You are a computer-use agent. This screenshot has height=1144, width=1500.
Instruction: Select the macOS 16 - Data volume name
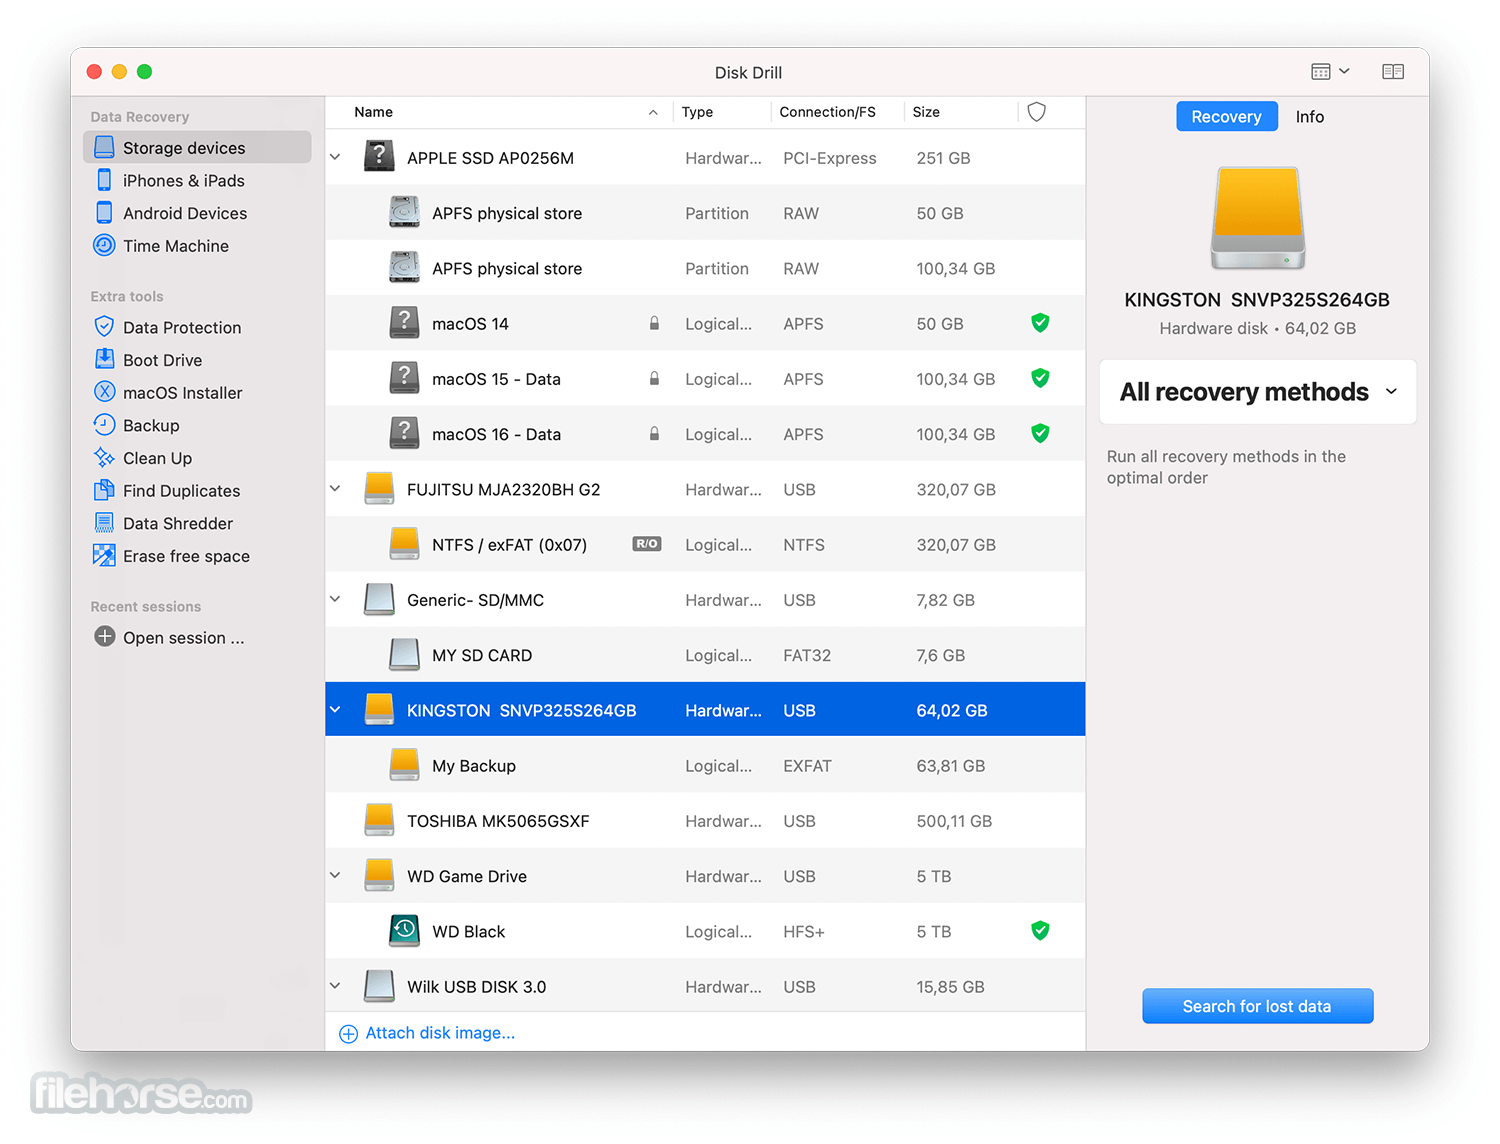[497, 435]
